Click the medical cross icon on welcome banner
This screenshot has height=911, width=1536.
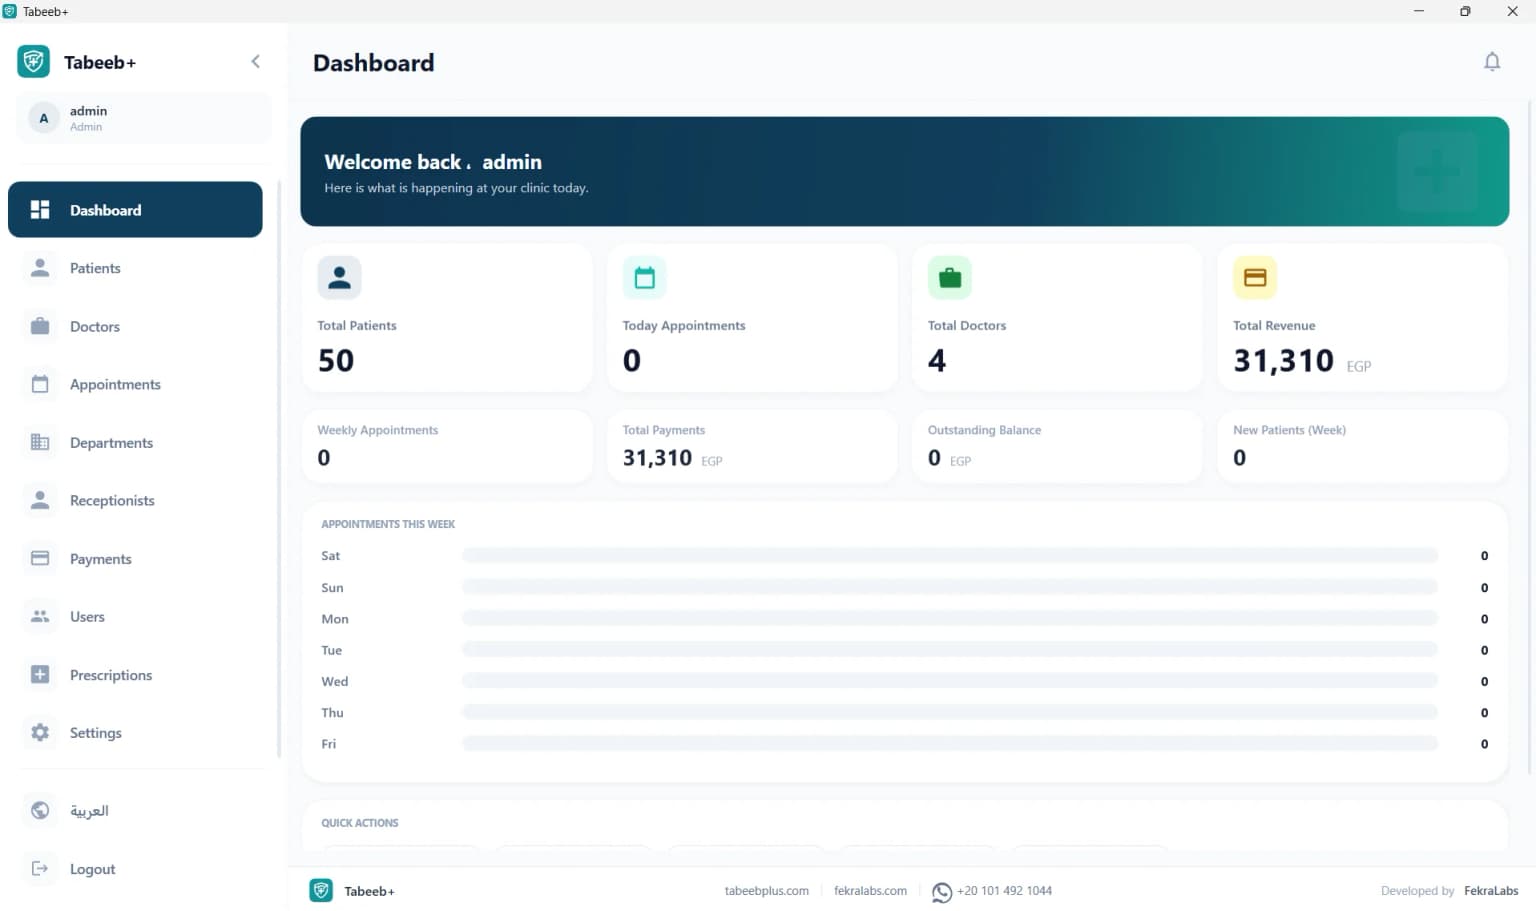(1437, 171)
